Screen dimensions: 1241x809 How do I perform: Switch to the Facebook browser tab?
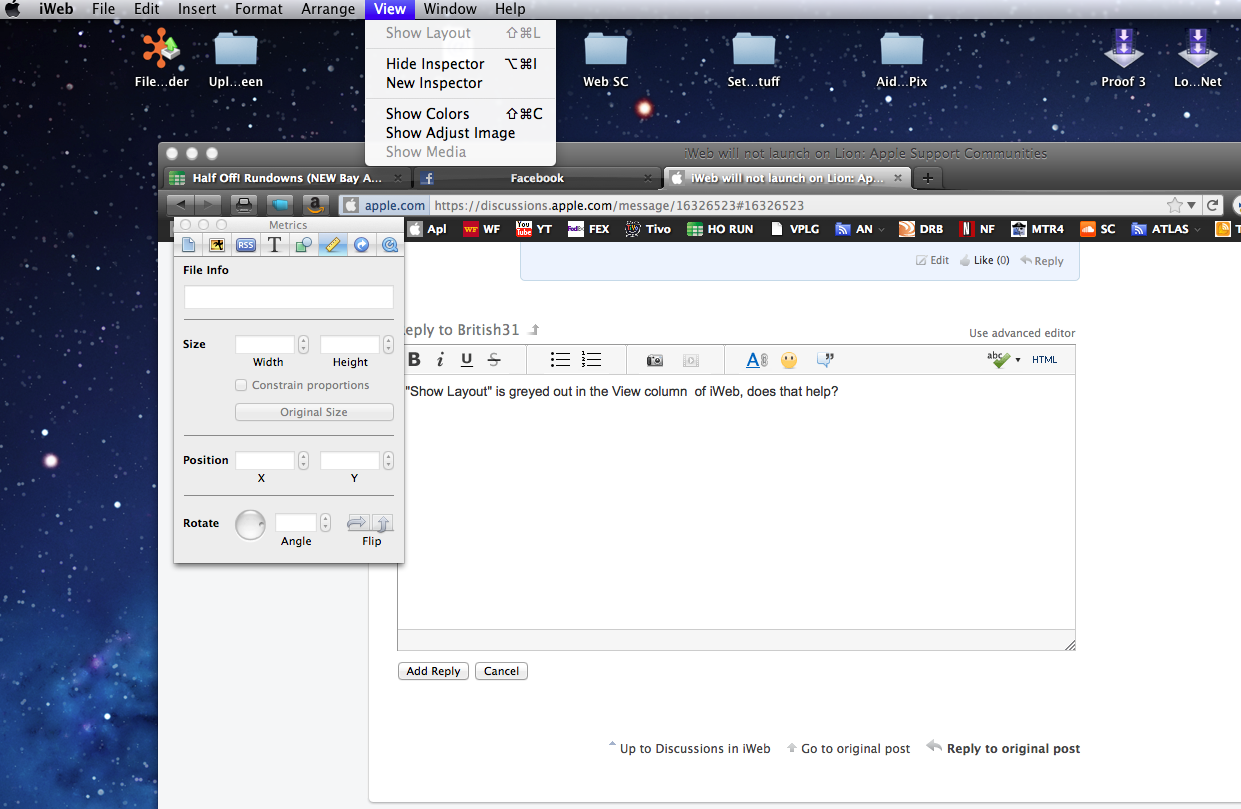point(537,178)
